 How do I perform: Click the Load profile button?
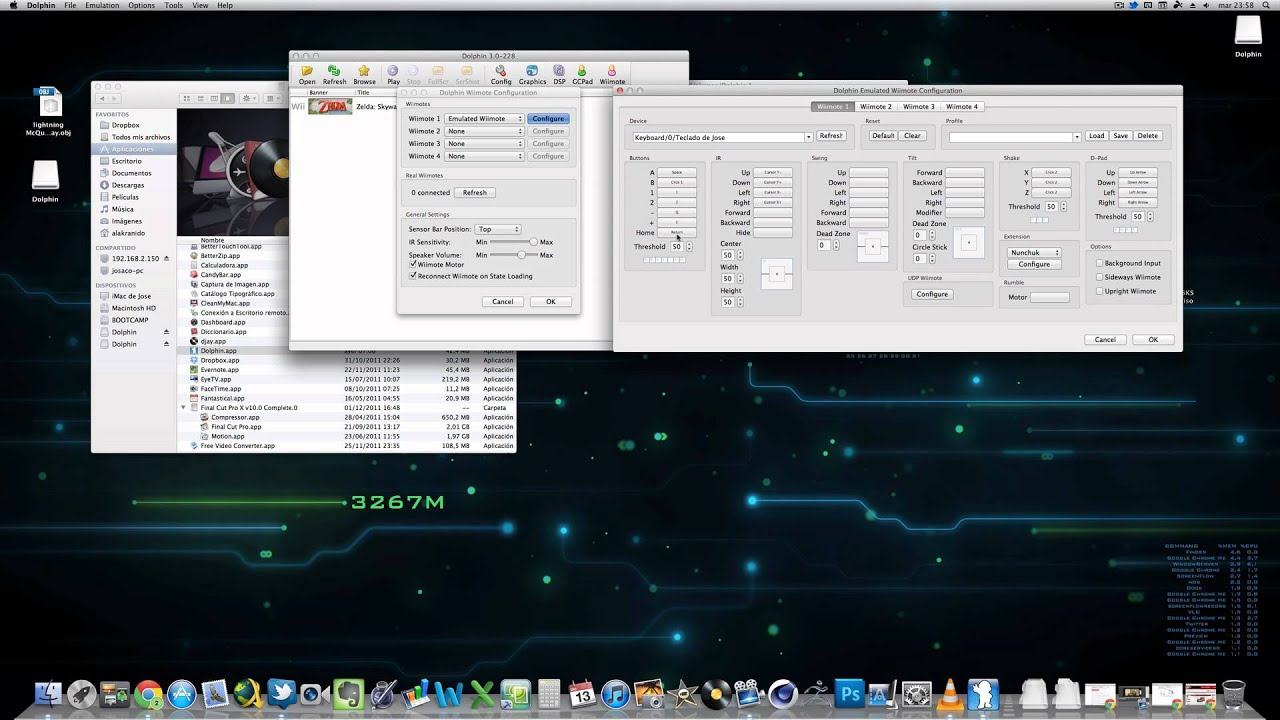(1097, 136)
